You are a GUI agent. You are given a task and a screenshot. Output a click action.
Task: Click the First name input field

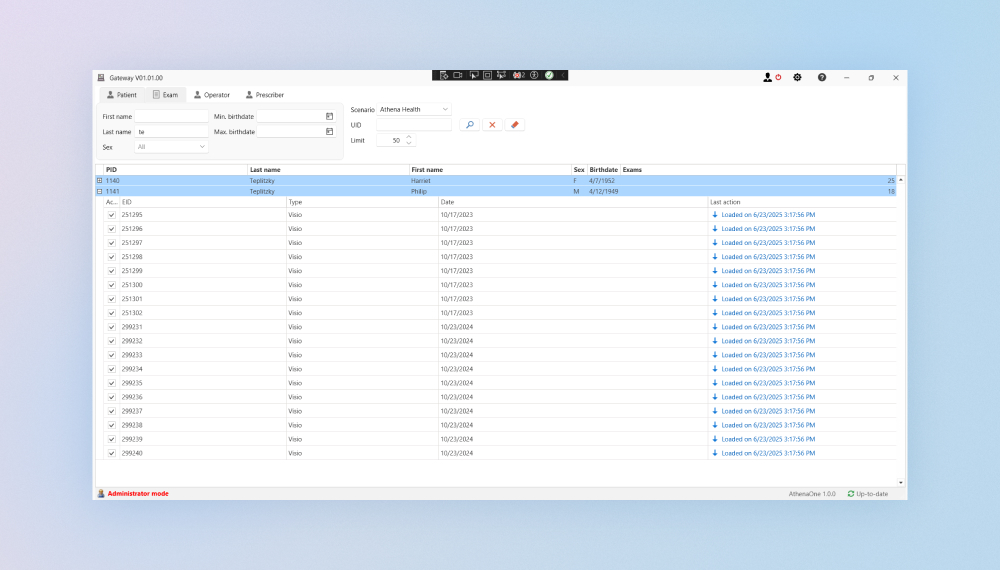coord(171,116)
